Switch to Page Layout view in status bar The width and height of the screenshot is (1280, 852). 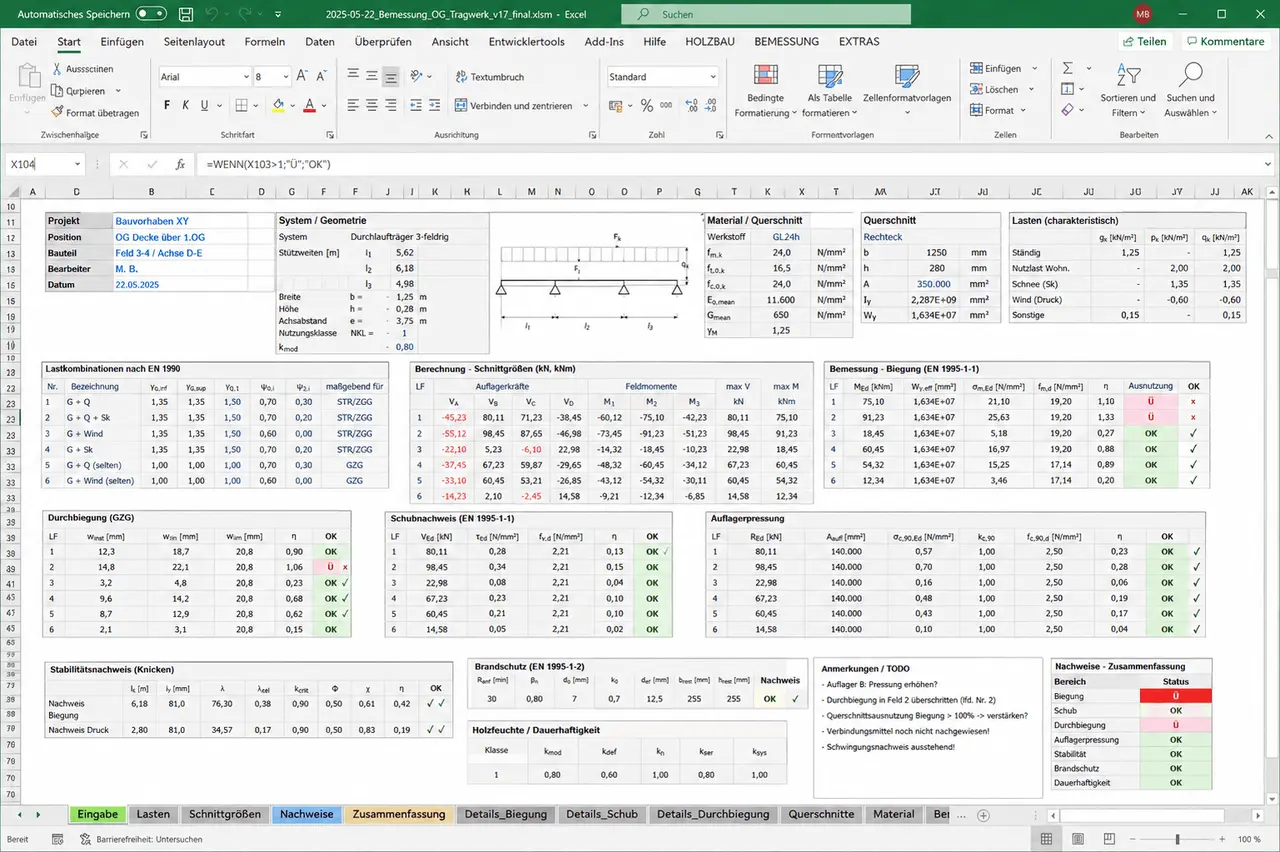[x=1076, y=840]
